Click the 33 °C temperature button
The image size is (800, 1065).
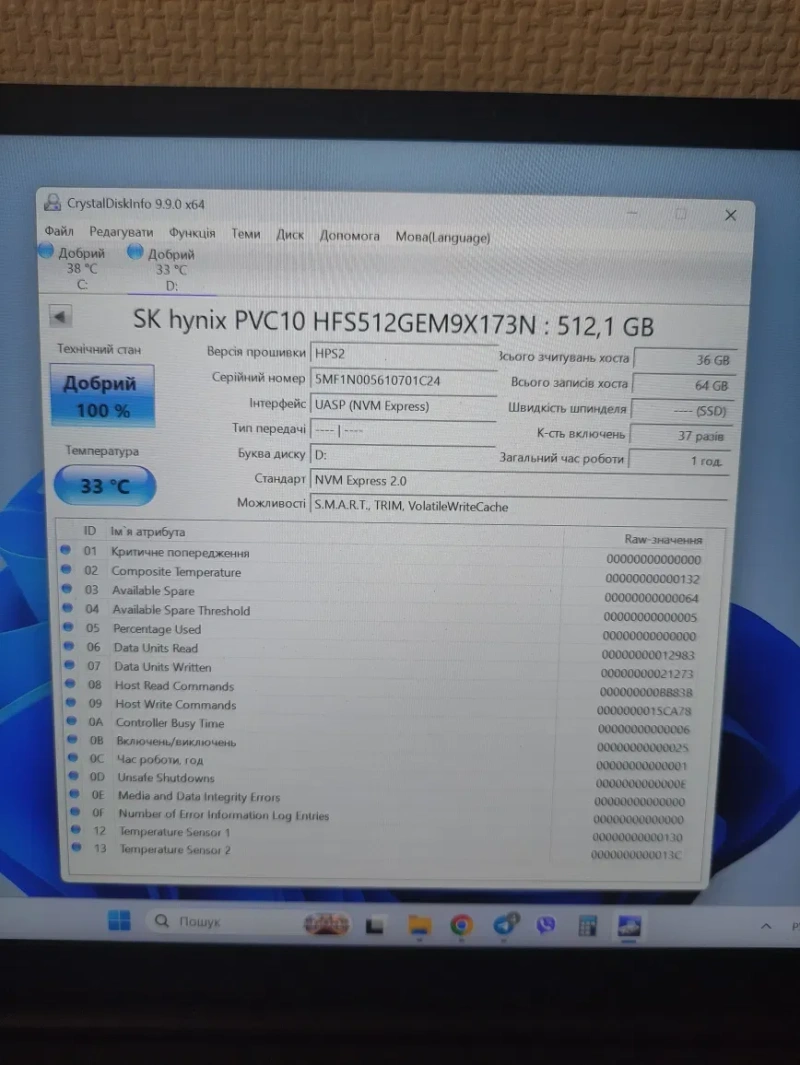coord(105,486)
